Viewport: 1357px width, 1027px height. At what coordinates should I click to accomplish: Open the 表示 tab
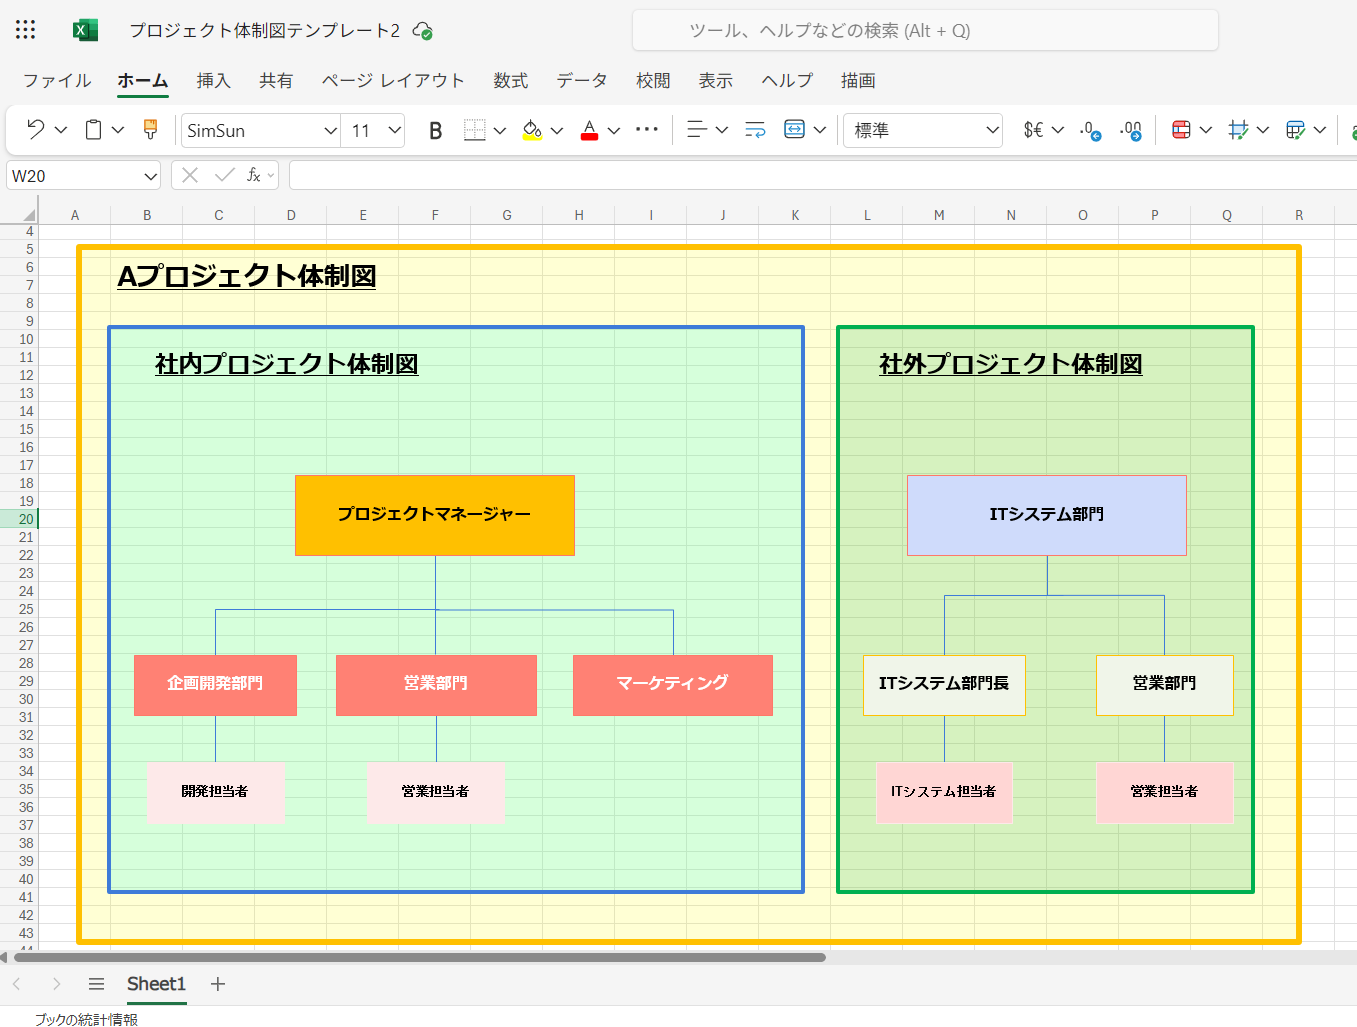(715, 81)
